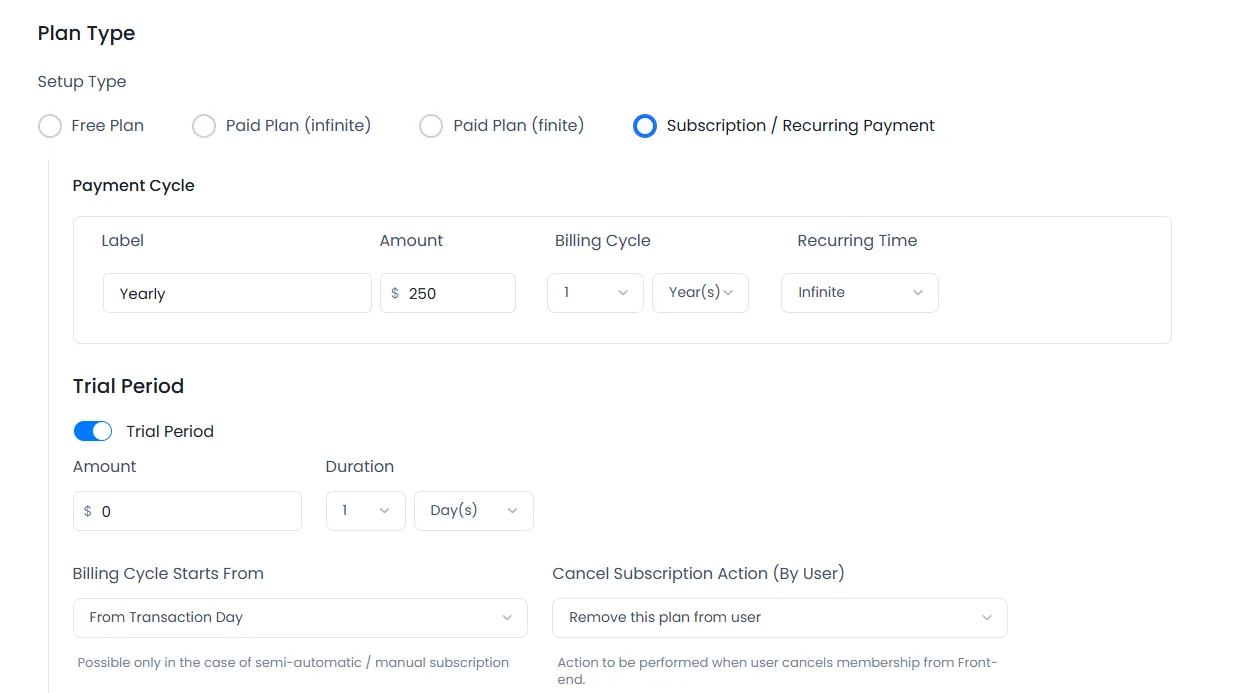This screenshot has width=1249, height=693.
Task: Open the Recurring Time dropdown showing Infinite
Action: [859, 292]
